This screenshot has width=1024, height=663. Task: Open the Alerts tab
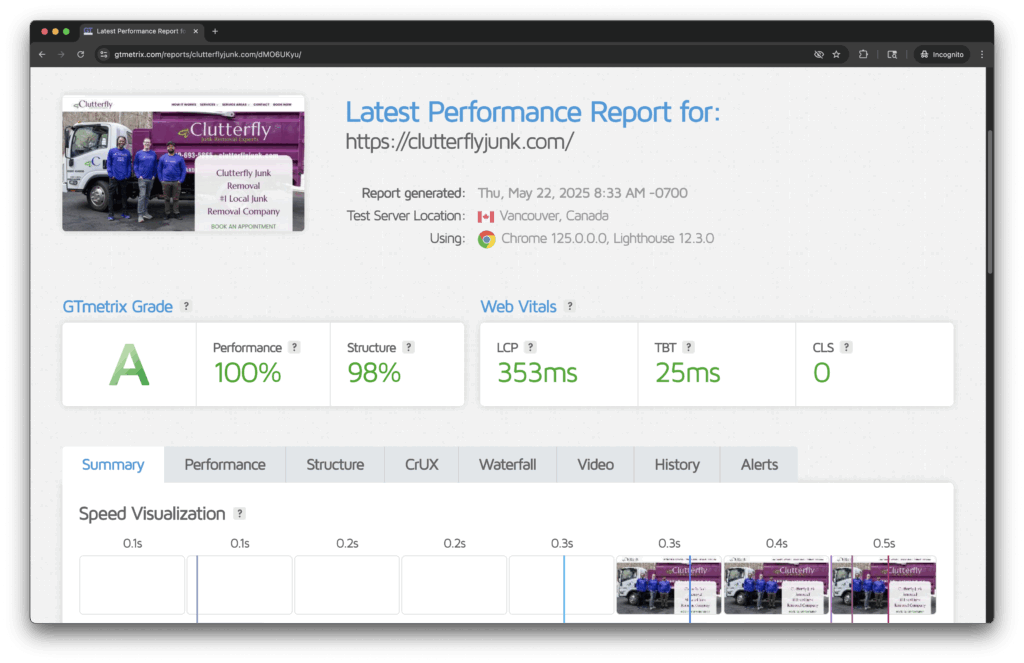(759, 464)
